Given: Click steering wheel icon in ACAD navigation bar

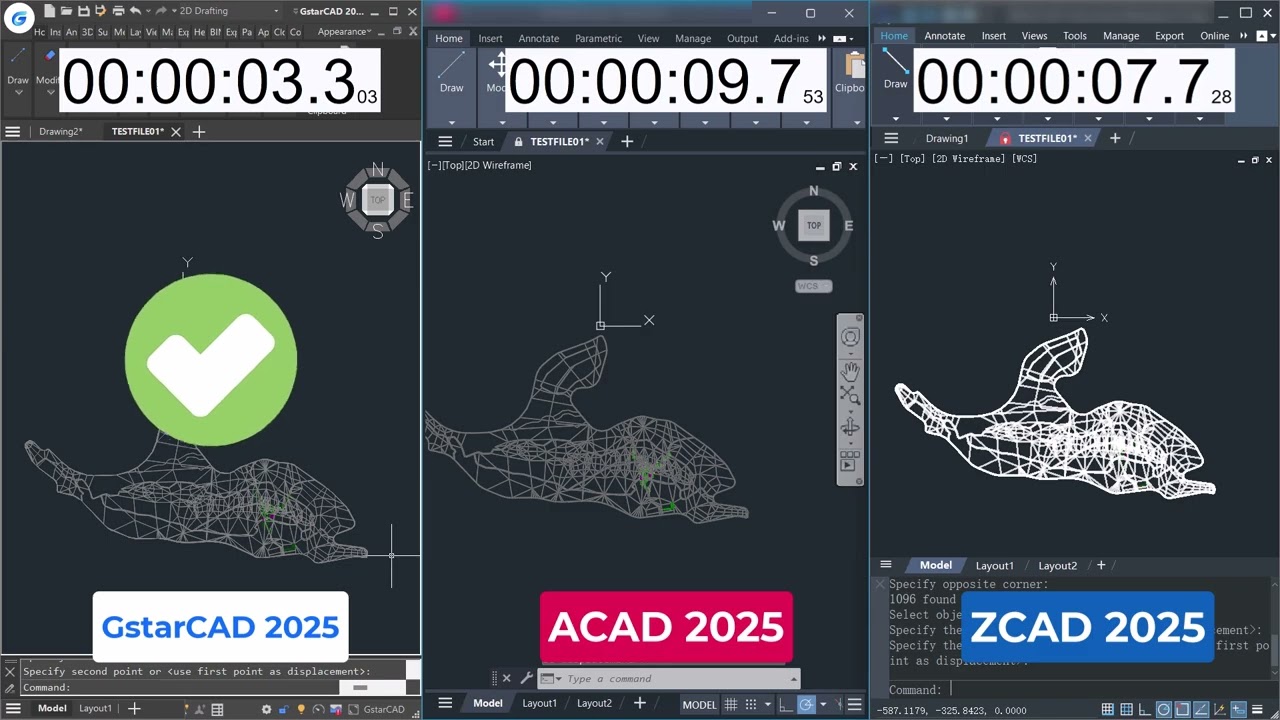Looking at the screenshot, I should (x=850, y=337).
